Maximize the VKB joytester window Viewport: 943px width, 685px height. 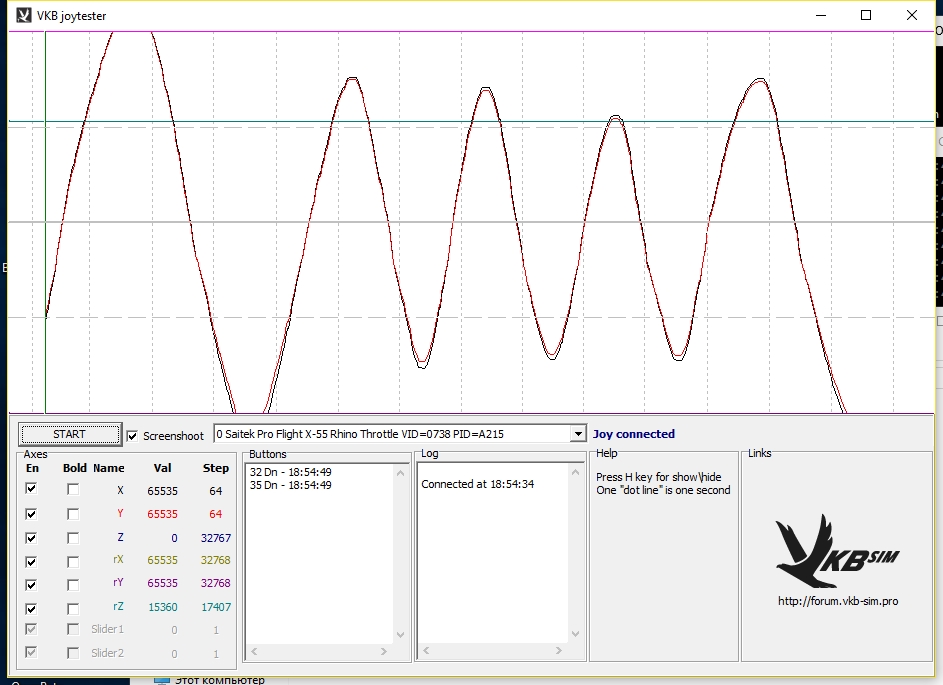(866, 15)
